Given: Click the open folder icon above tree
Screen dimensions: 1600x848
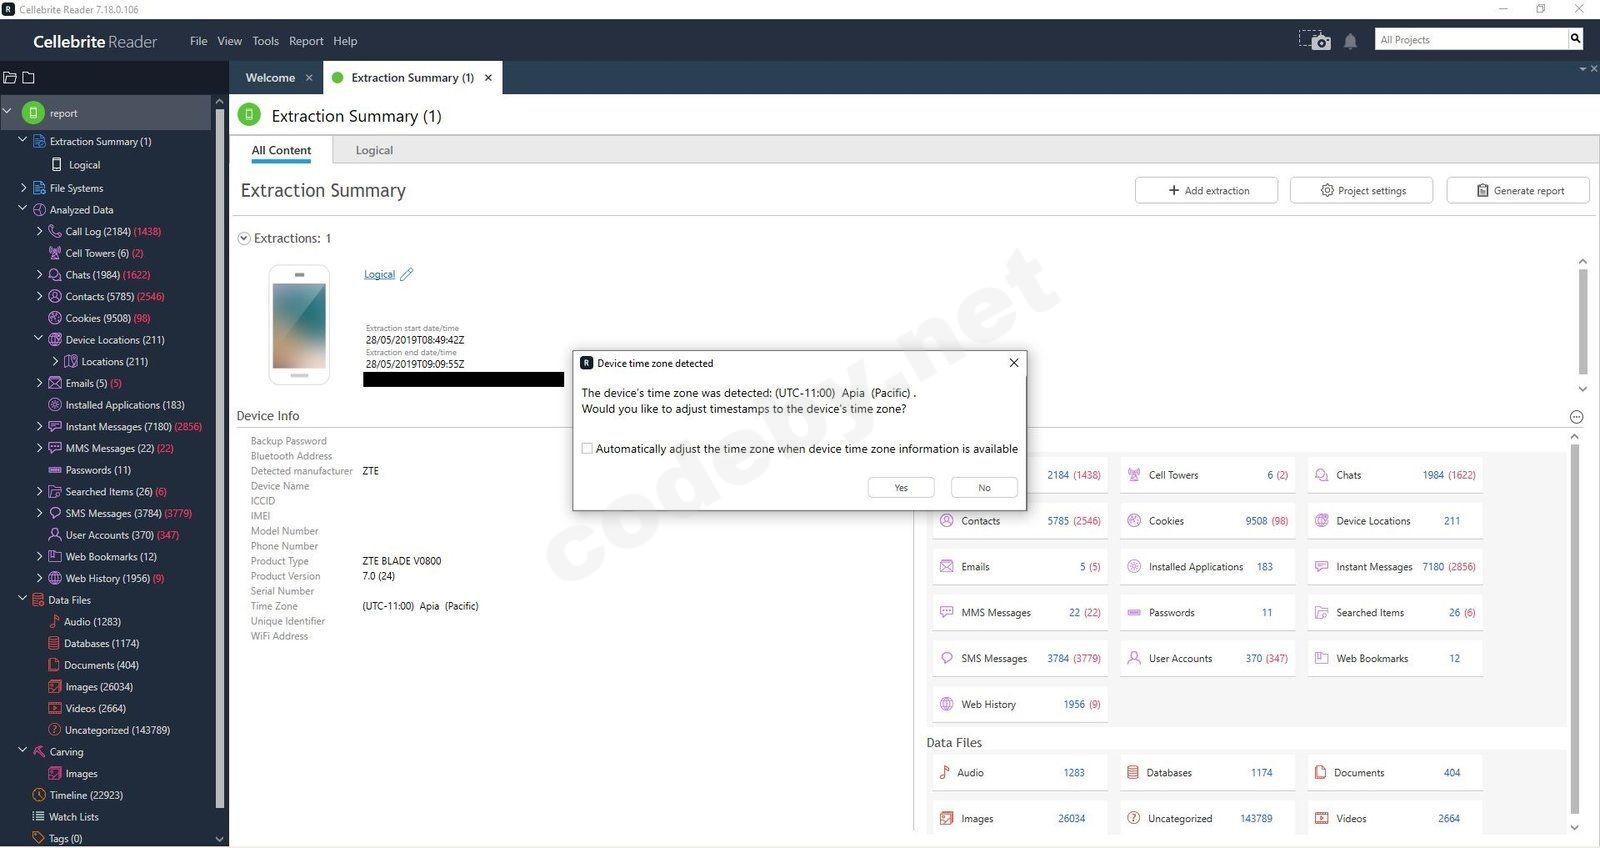Looking at the screenshot, I should click(x=10, y=78).
